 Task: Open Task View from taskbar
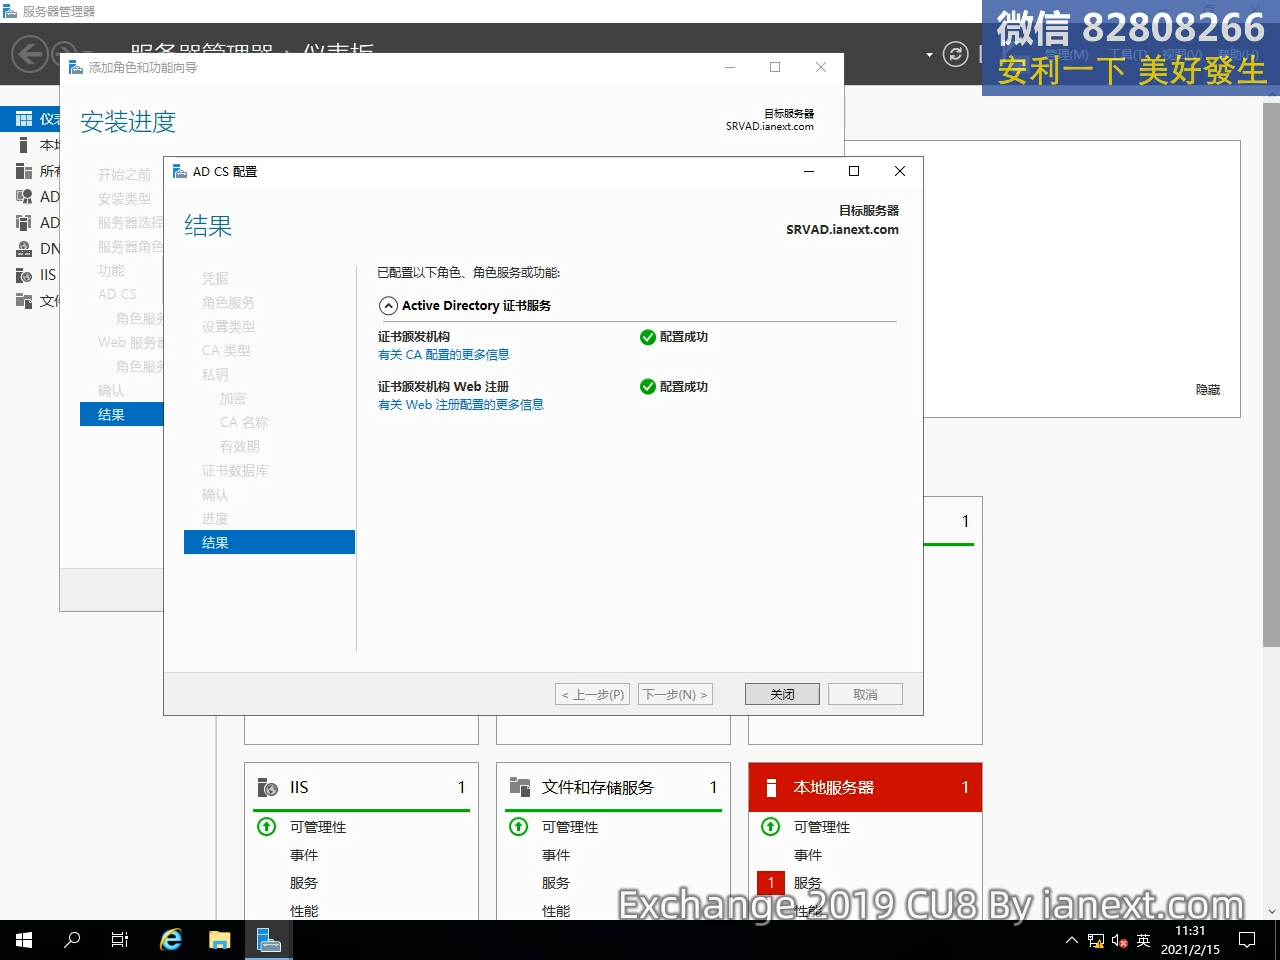coord(120,940)
